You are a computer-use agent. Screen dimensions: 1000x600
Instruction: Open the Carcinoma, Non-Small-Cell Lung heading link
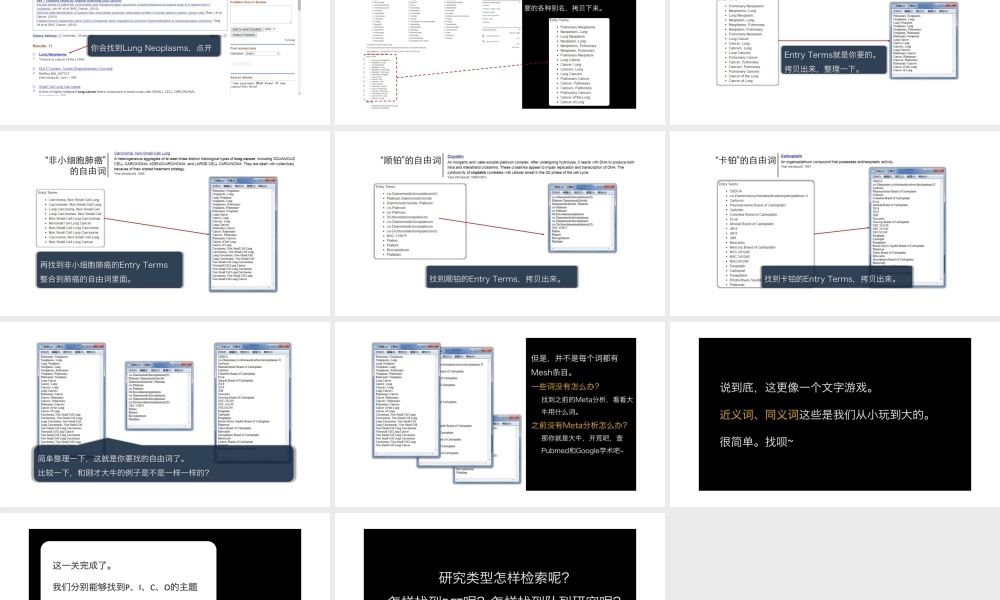tap(148, 152)
